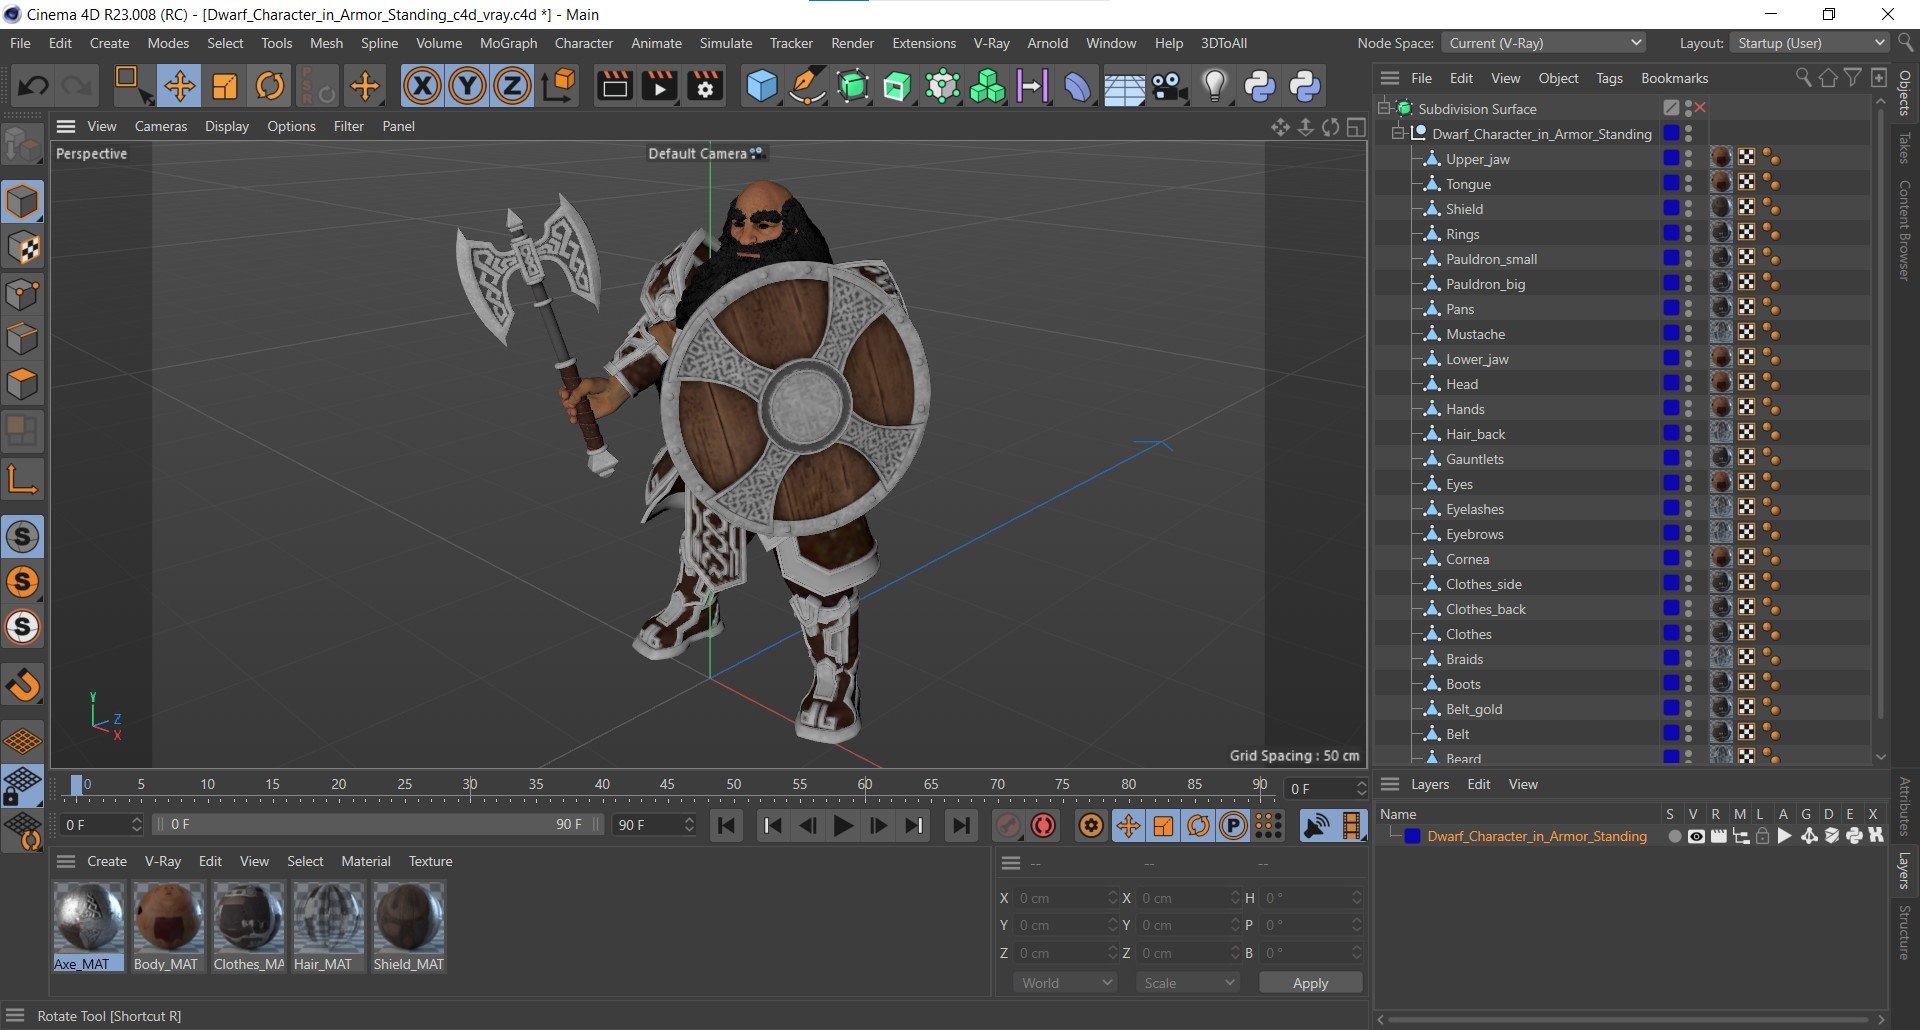Image resolution: width=1920 pixels, height=1030 pixels.
Task: Collapse the Subdivision Surface tree node
Action: 1384,108
